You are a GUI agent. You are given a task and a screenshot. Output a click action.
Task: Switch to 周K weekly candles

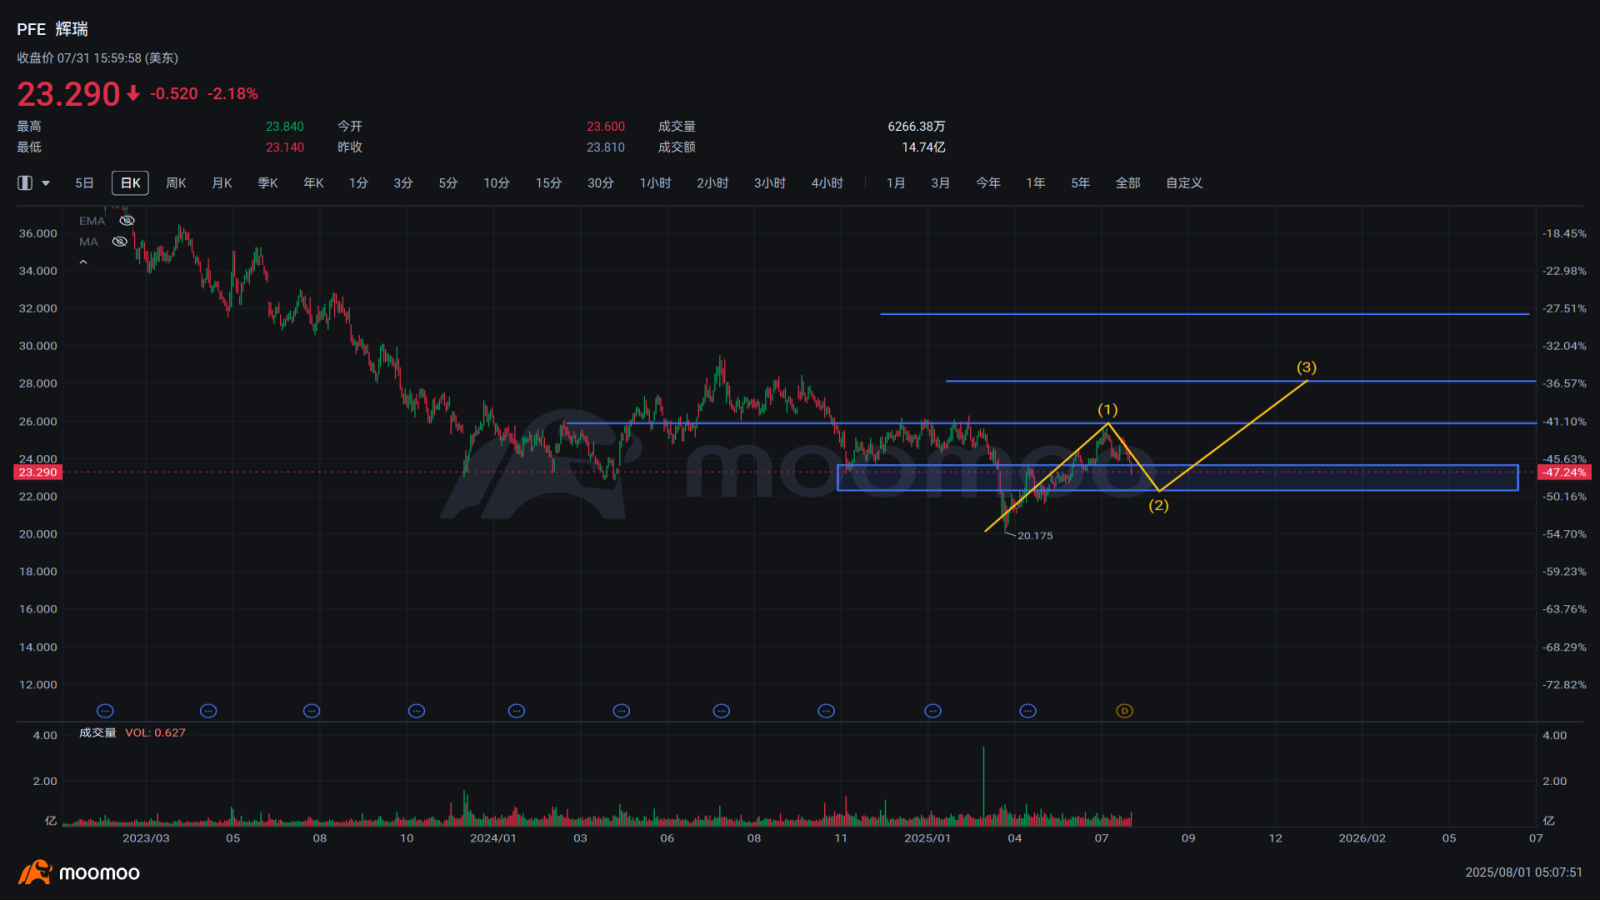(176, 183)
